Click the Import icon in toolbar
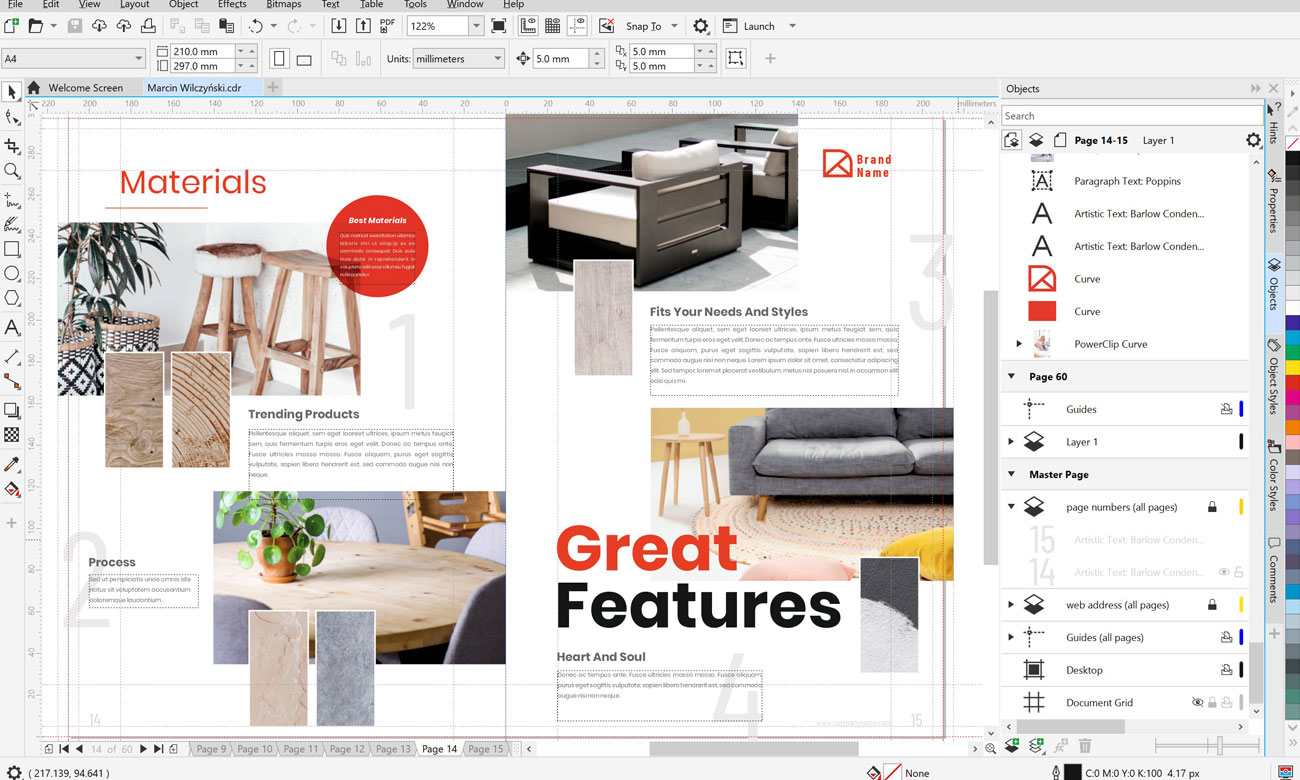Image resolution: width=1300 pixels, height=780 pixels. pos(339,26)
